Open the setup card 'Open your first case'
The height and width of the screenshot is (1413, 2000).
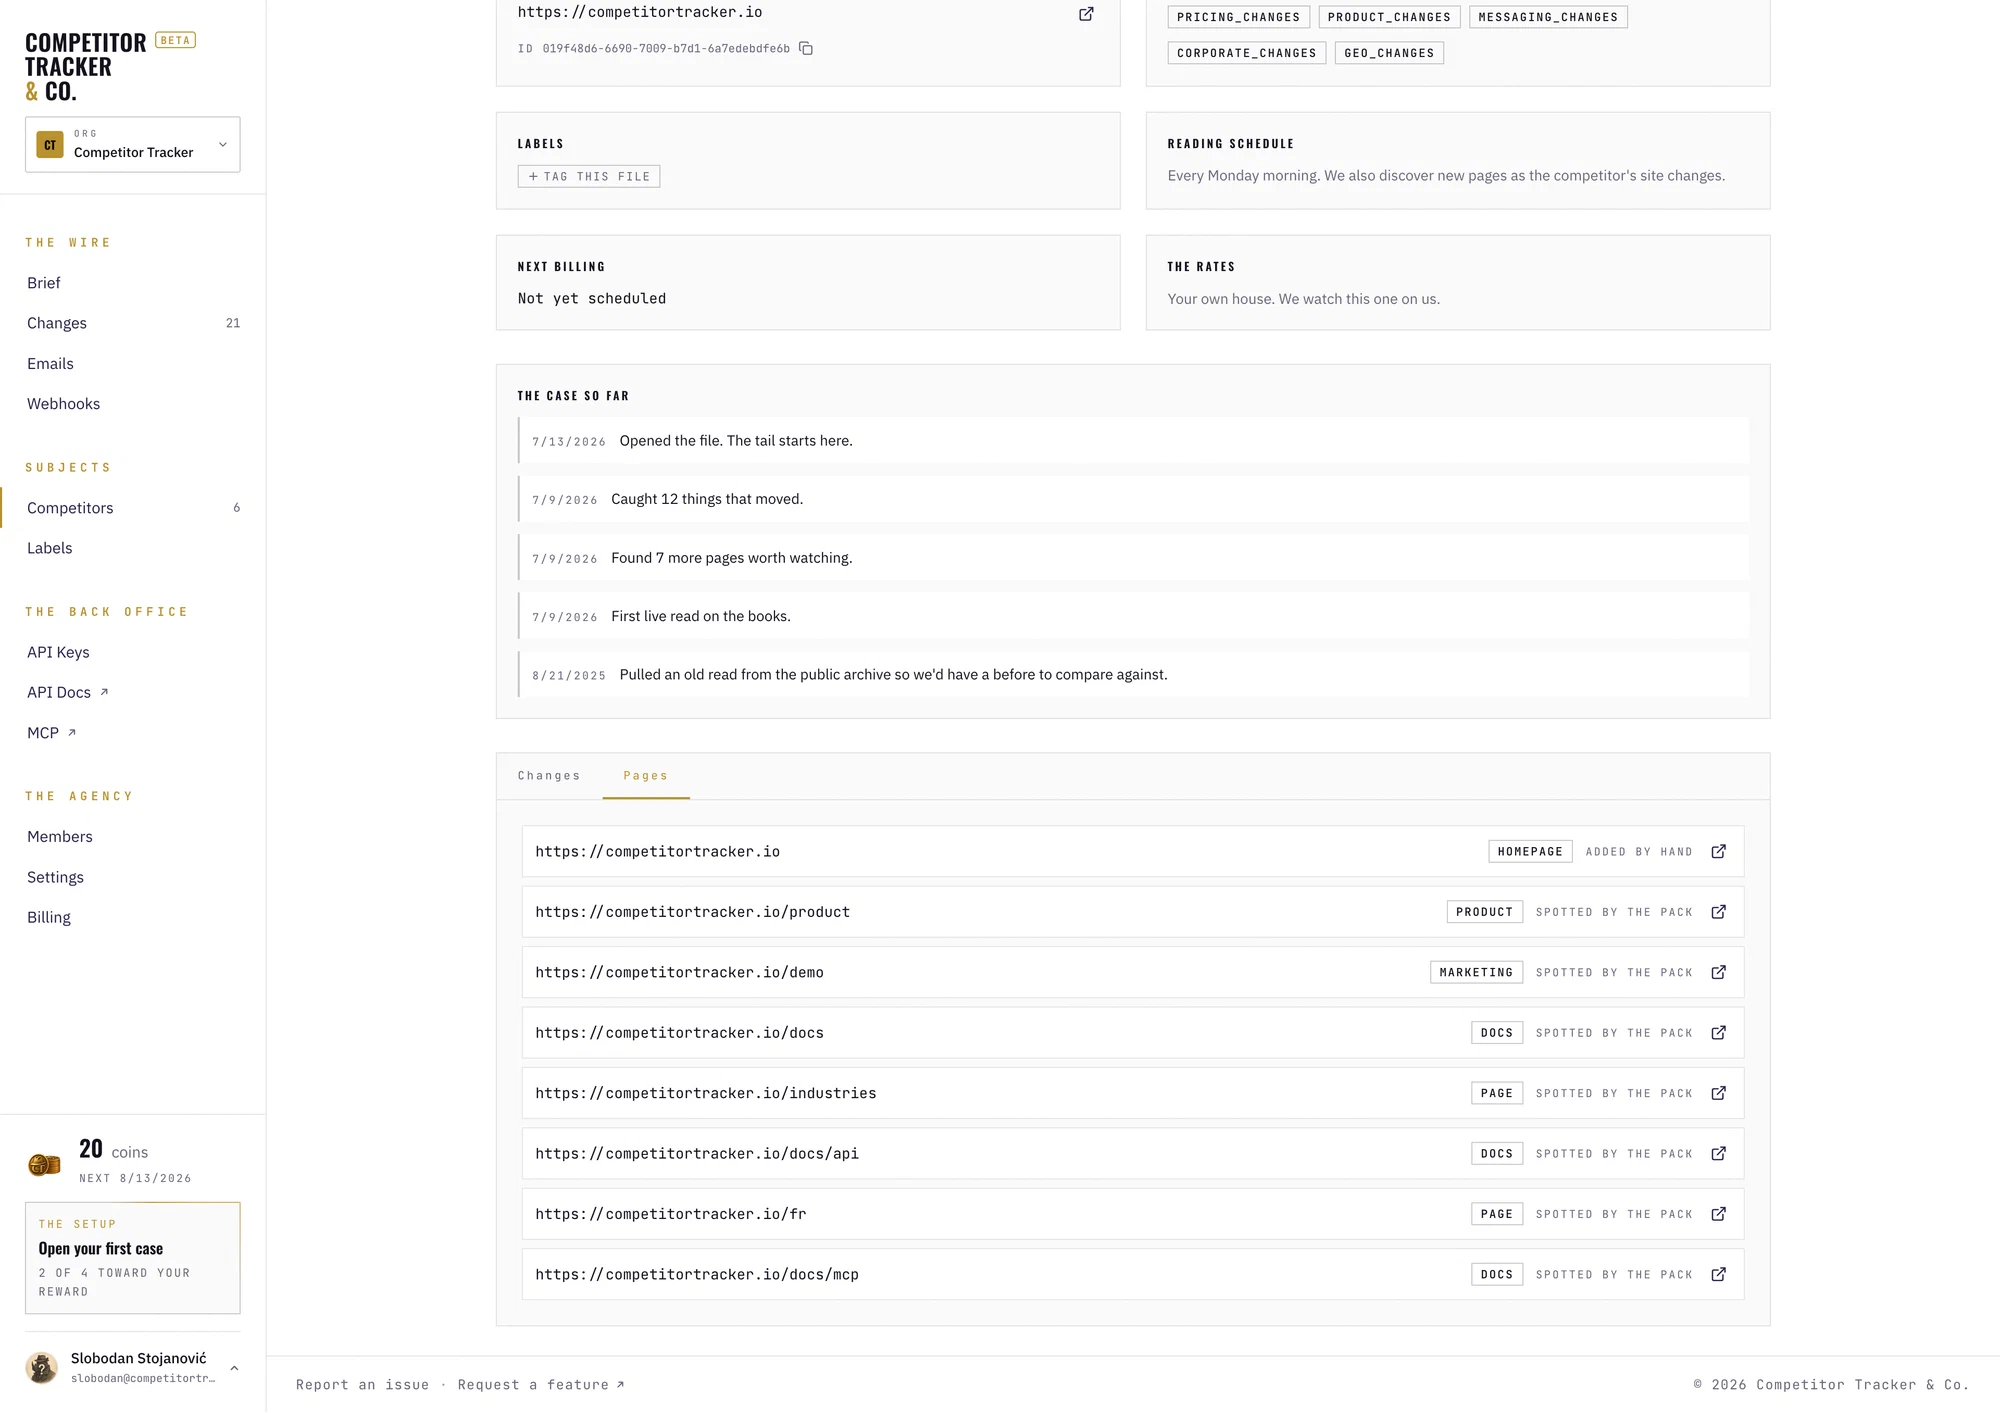click(x=133, y=1258)
